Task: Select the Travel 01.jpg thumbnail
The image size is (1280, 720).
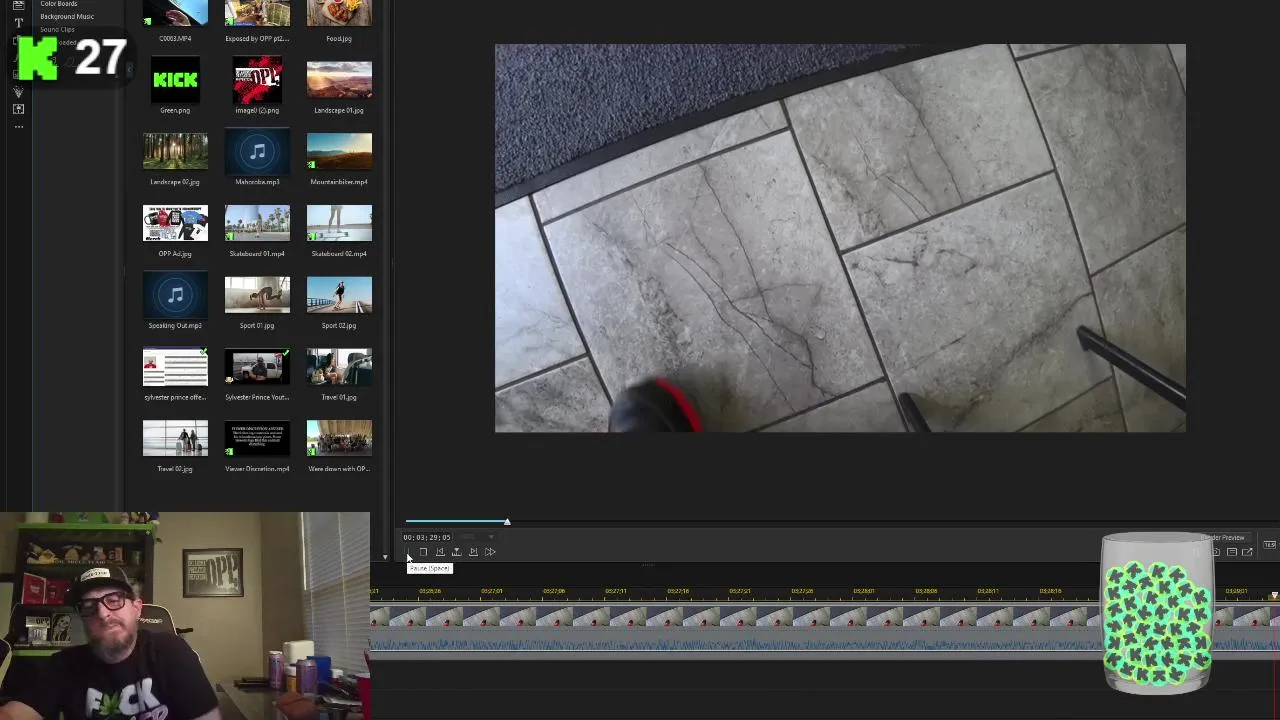Action: click(x=339, y=367)
